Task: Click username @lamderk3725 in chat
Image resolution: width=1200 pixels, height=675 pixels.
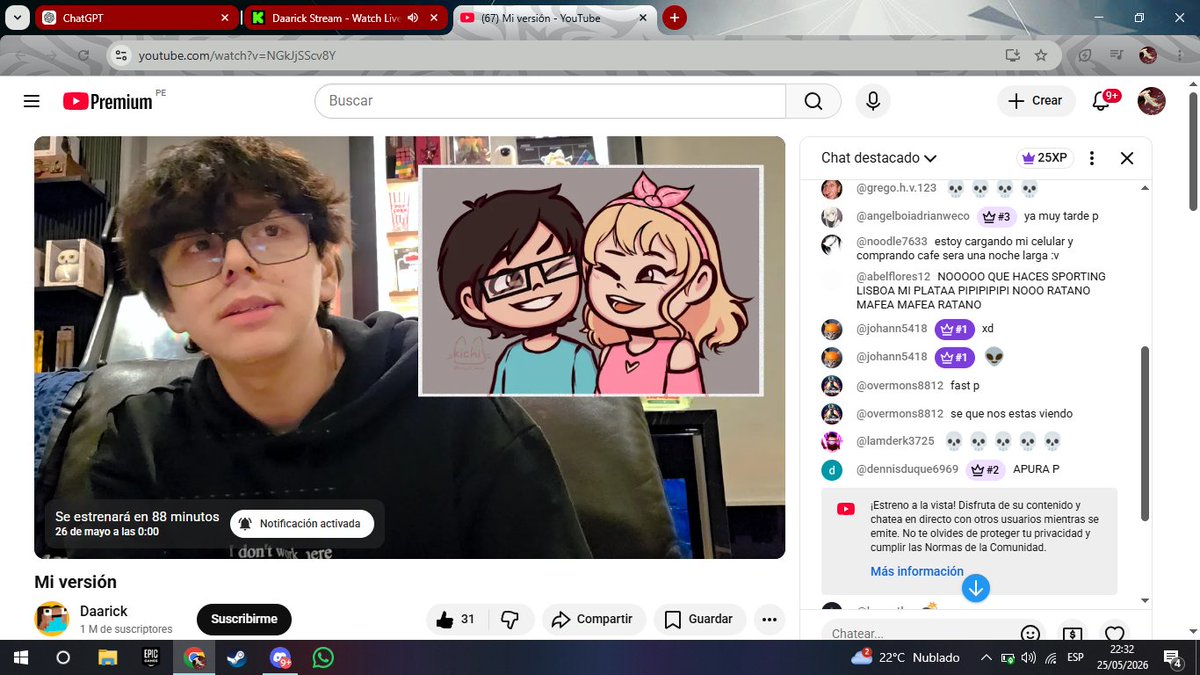Action: (x=895, y=441)
